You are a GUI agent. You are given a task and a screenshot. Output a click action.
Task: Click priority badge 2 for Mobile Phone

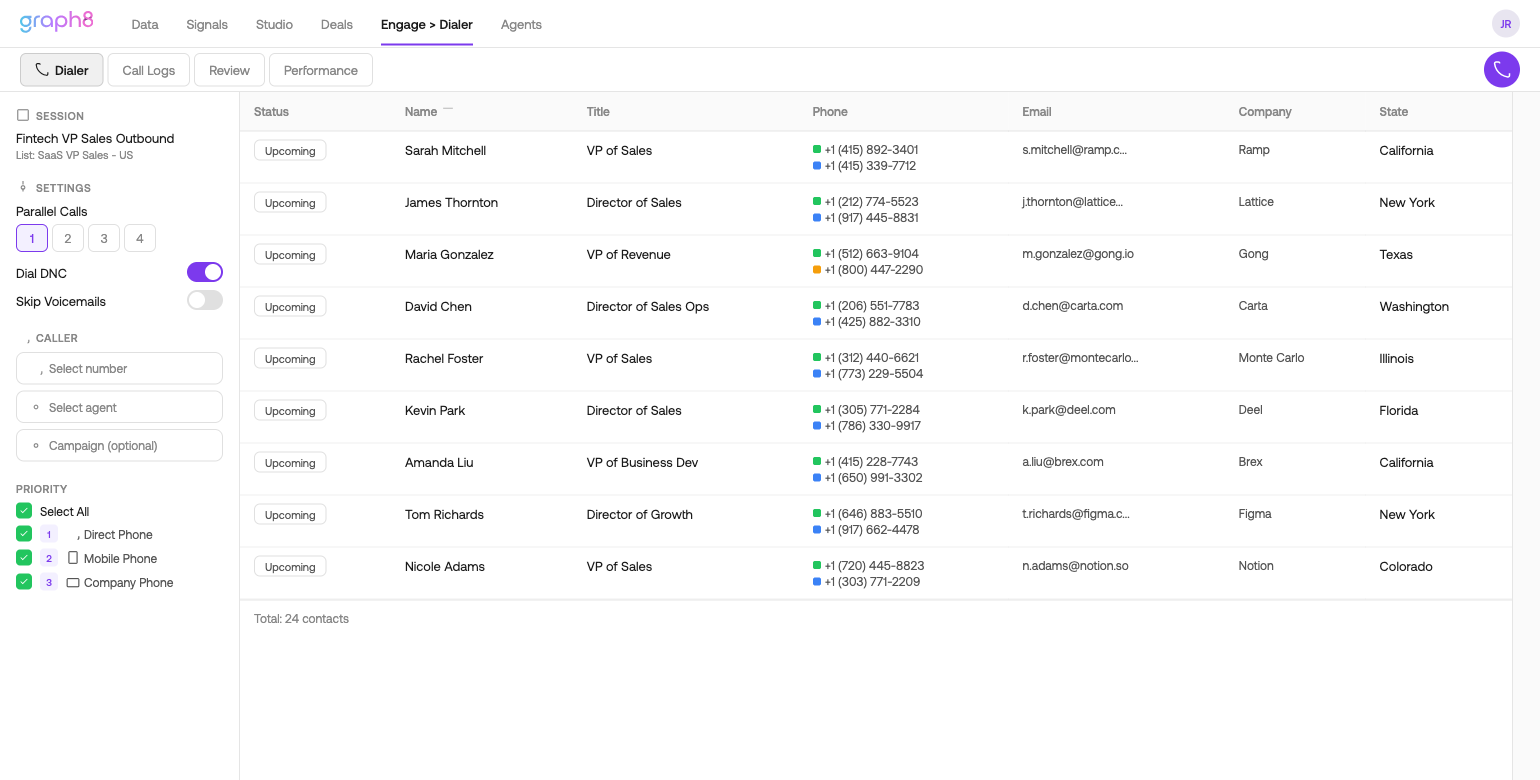[49, 559]
